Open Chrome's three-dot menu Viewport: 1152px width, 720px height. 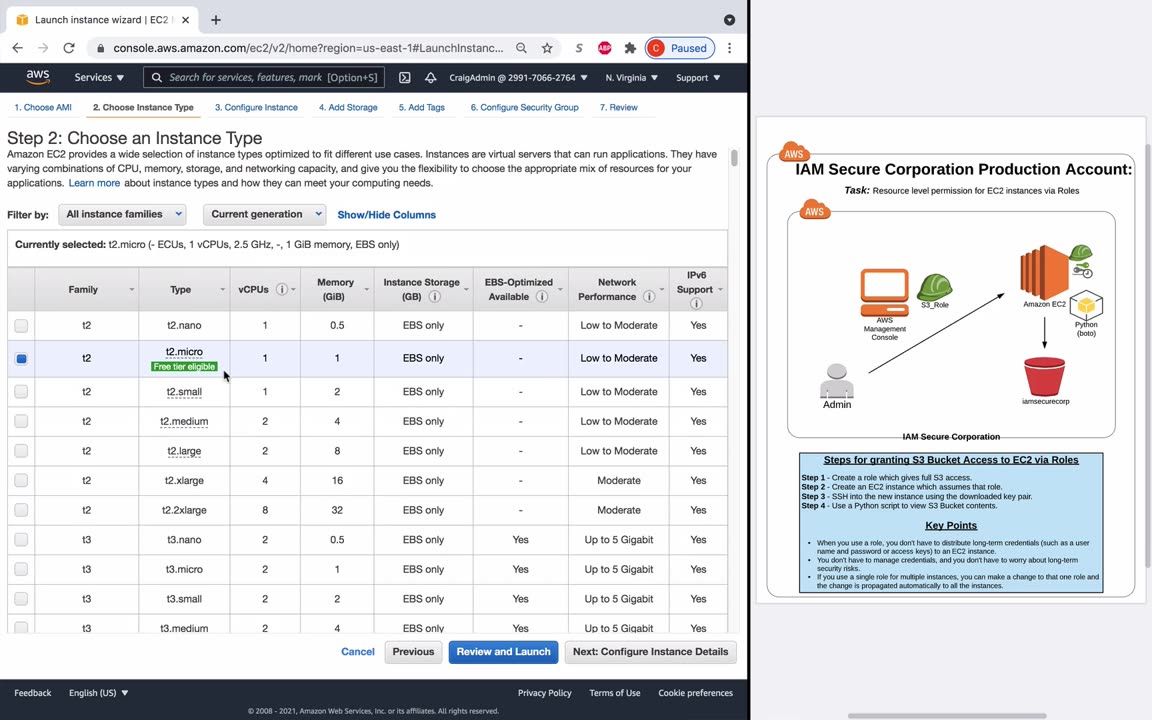coord(730,48)
